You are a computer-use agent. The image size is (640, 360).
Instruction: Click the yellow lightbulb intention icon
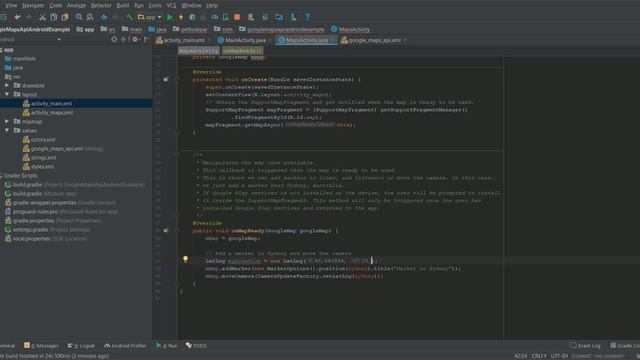point(185,259)
